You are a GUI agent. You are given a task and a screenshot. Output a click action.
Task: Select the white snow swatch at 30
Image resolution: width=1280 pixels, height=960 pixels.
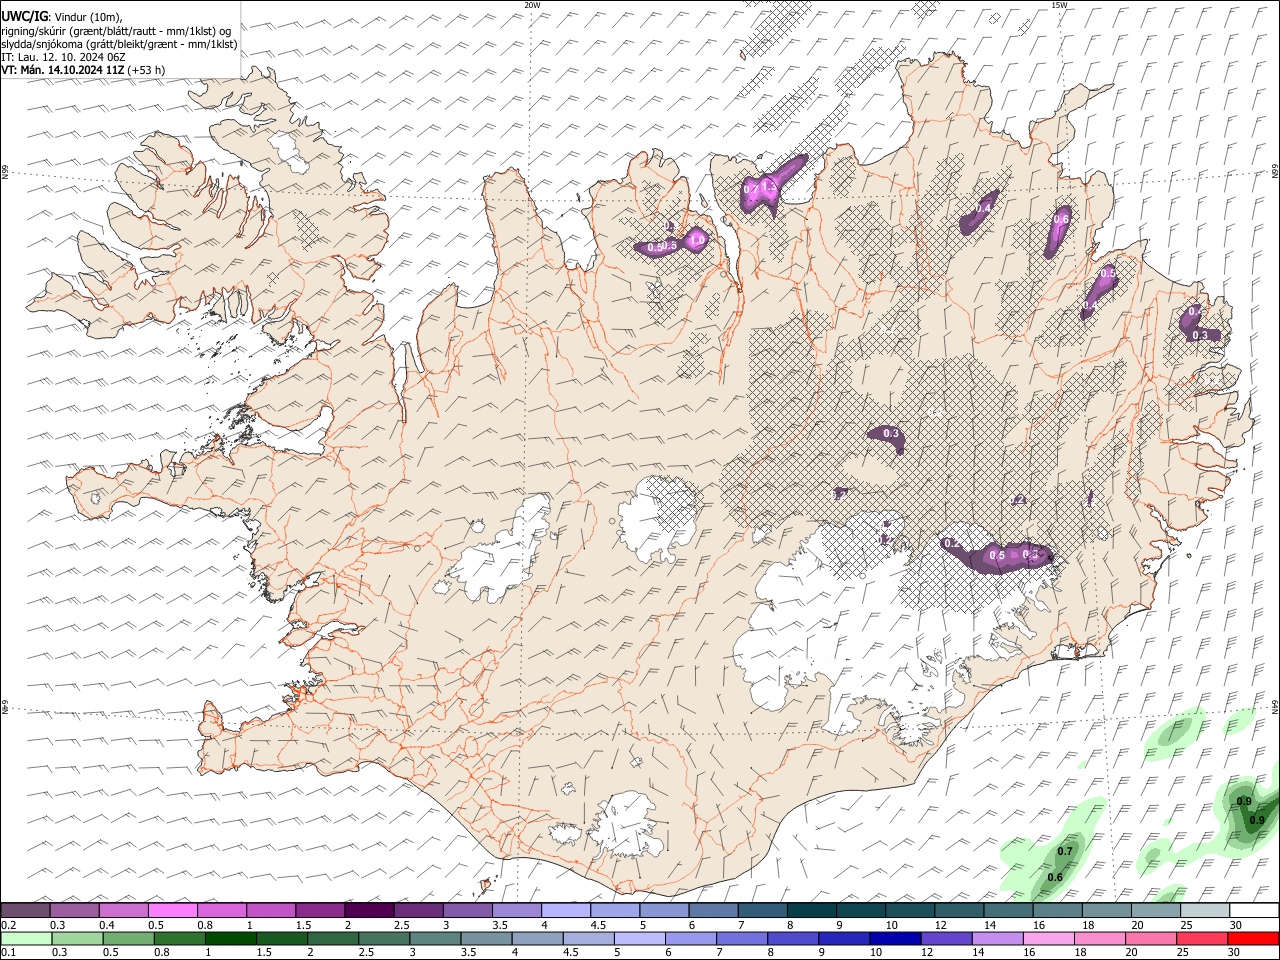point(1254,910)
